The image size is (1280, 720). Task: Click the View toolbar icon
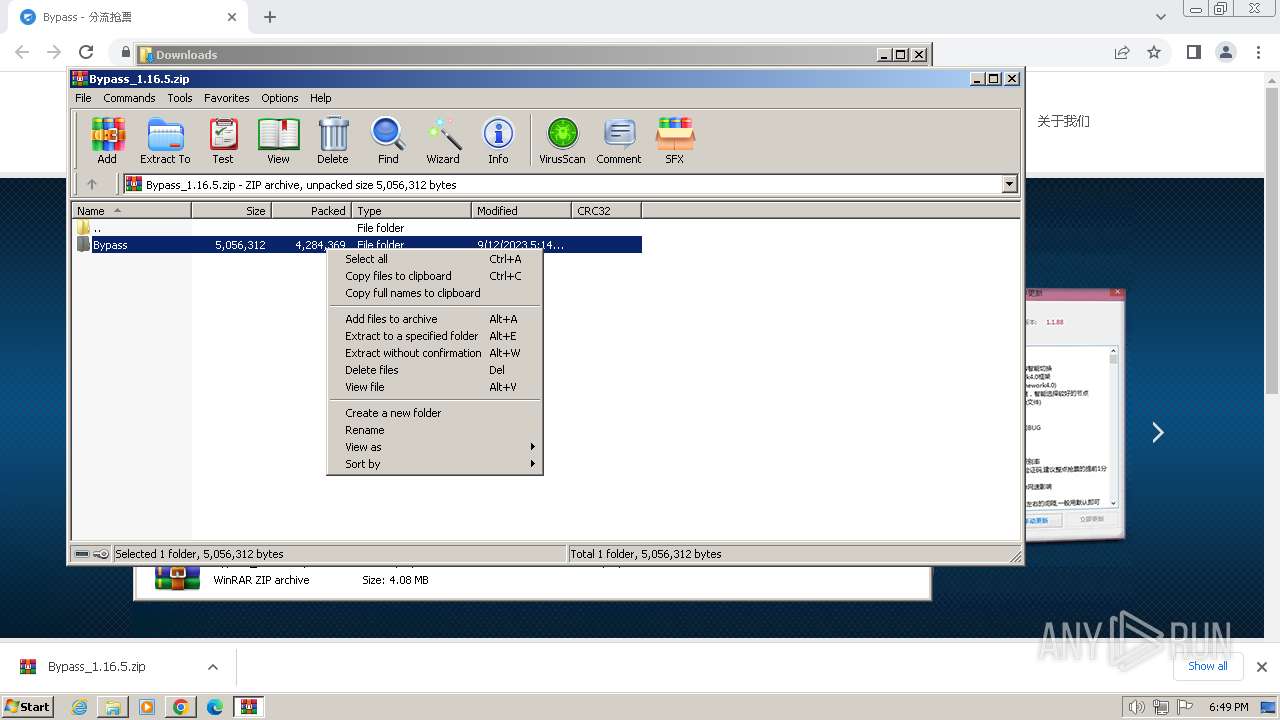(x=278, y=140)
